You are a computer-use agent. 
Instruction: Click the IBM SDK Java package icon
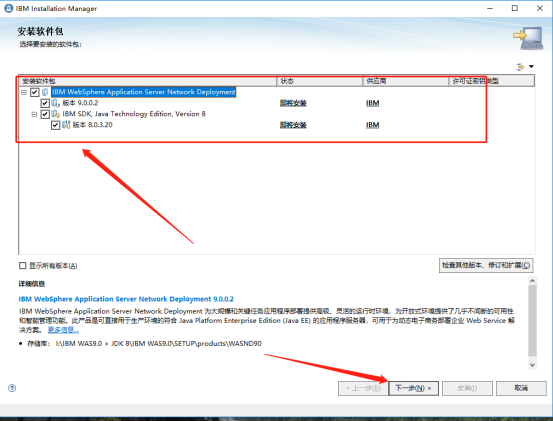[55, 114]
